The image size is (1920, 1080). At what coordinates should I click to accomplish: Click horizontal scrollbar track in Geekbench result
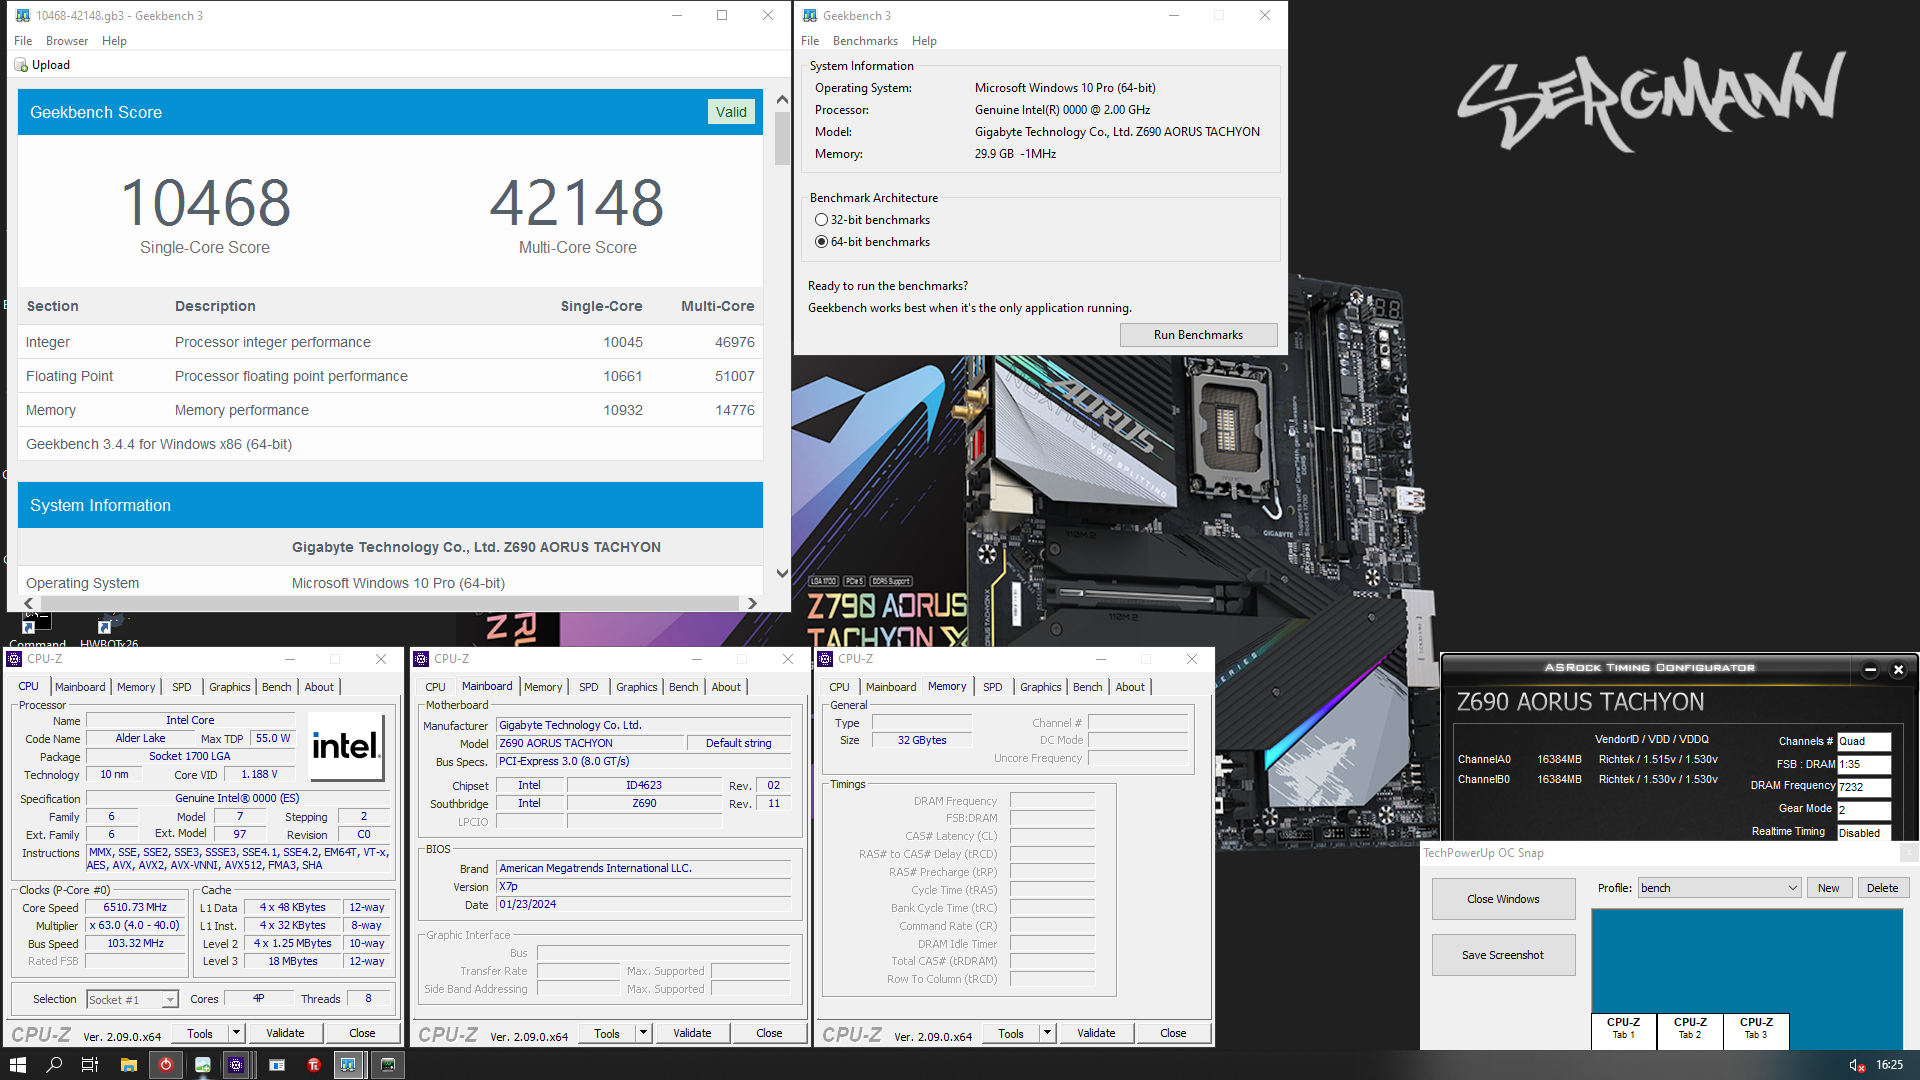pos(390,603)
